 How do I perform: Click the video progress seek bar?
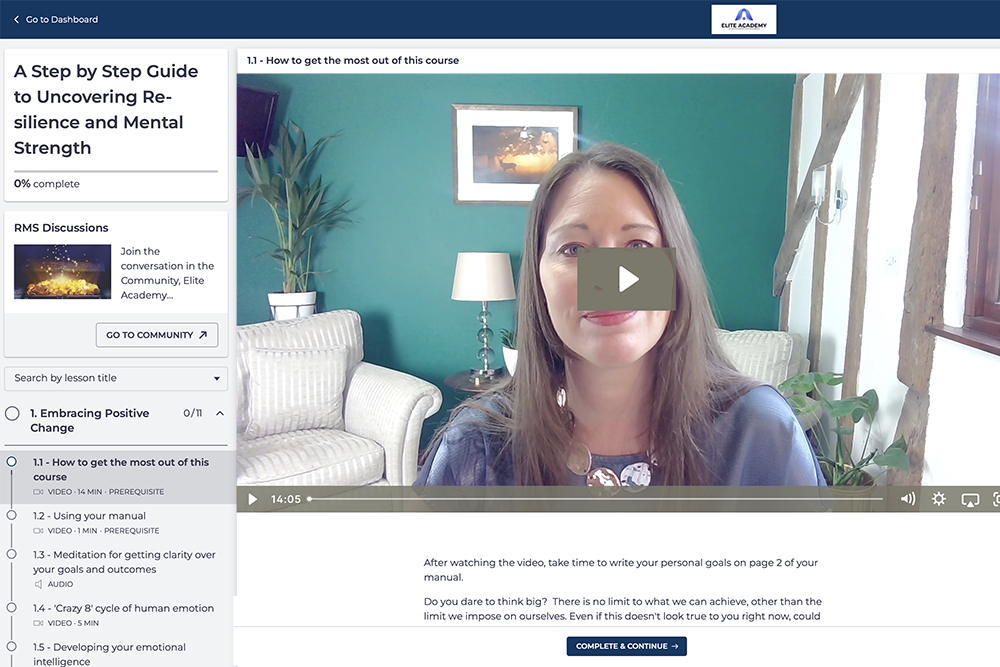click(595, 499)
